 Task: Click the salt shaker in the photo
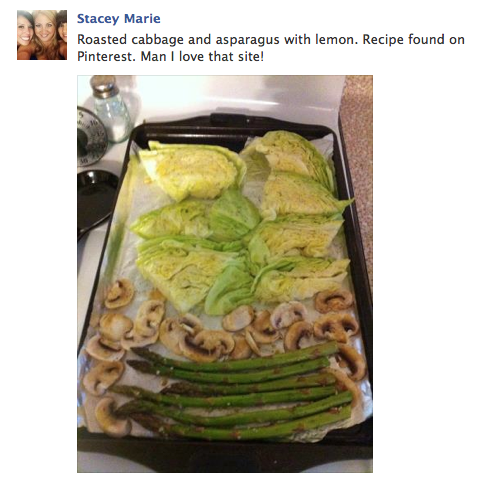(110, 109)
